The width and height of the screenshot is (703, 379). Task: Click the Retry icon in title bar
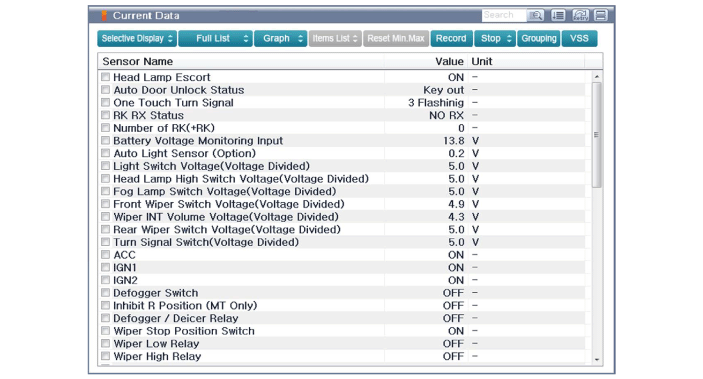(x=580, y=16)
